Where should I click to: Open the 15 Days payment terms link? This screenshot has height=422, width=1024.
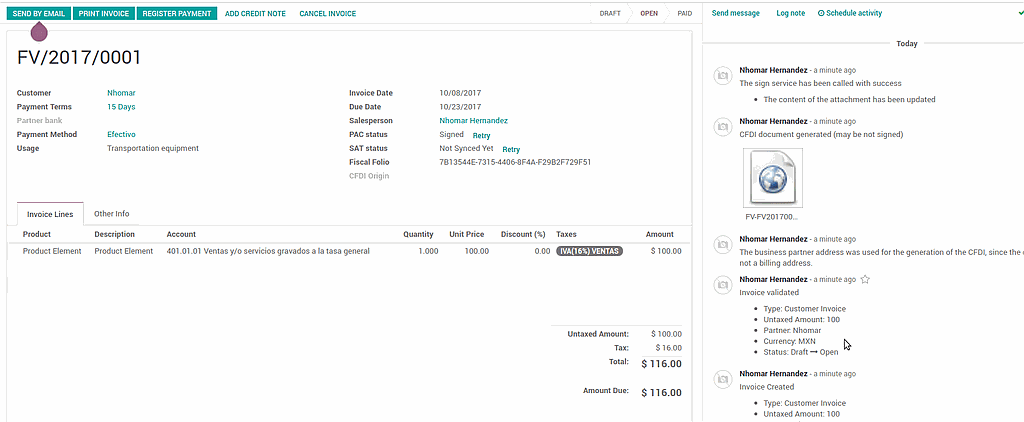(x=121, y=107)
